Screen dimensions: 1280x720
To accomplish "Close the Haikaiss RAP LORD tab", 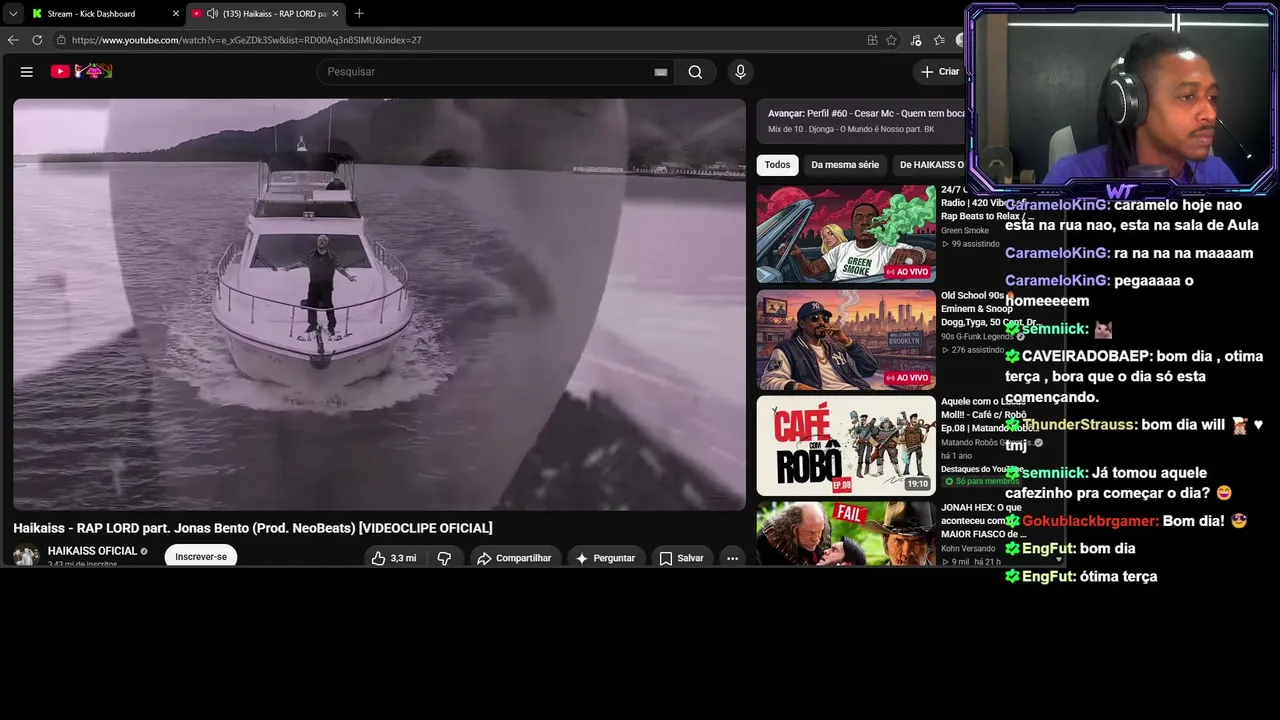I will (x=335, y=14).
